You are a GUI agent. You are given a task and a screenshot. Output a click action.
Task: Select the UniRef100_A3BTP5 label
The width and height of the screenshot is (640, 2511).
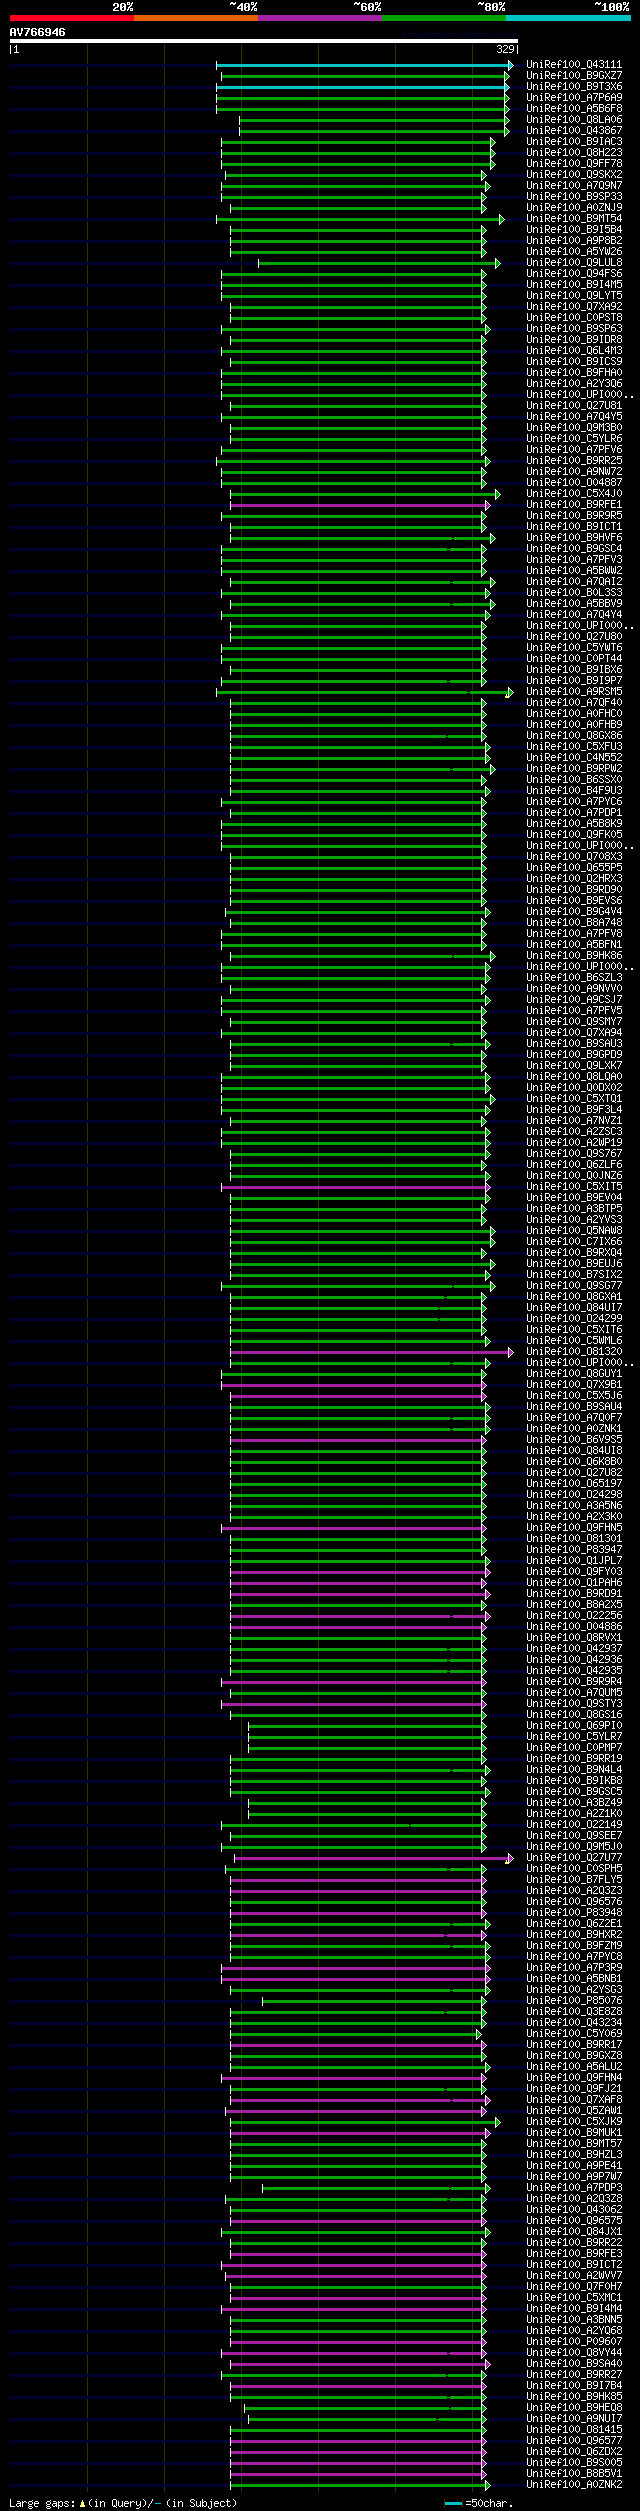click(x=574, y=1209)
